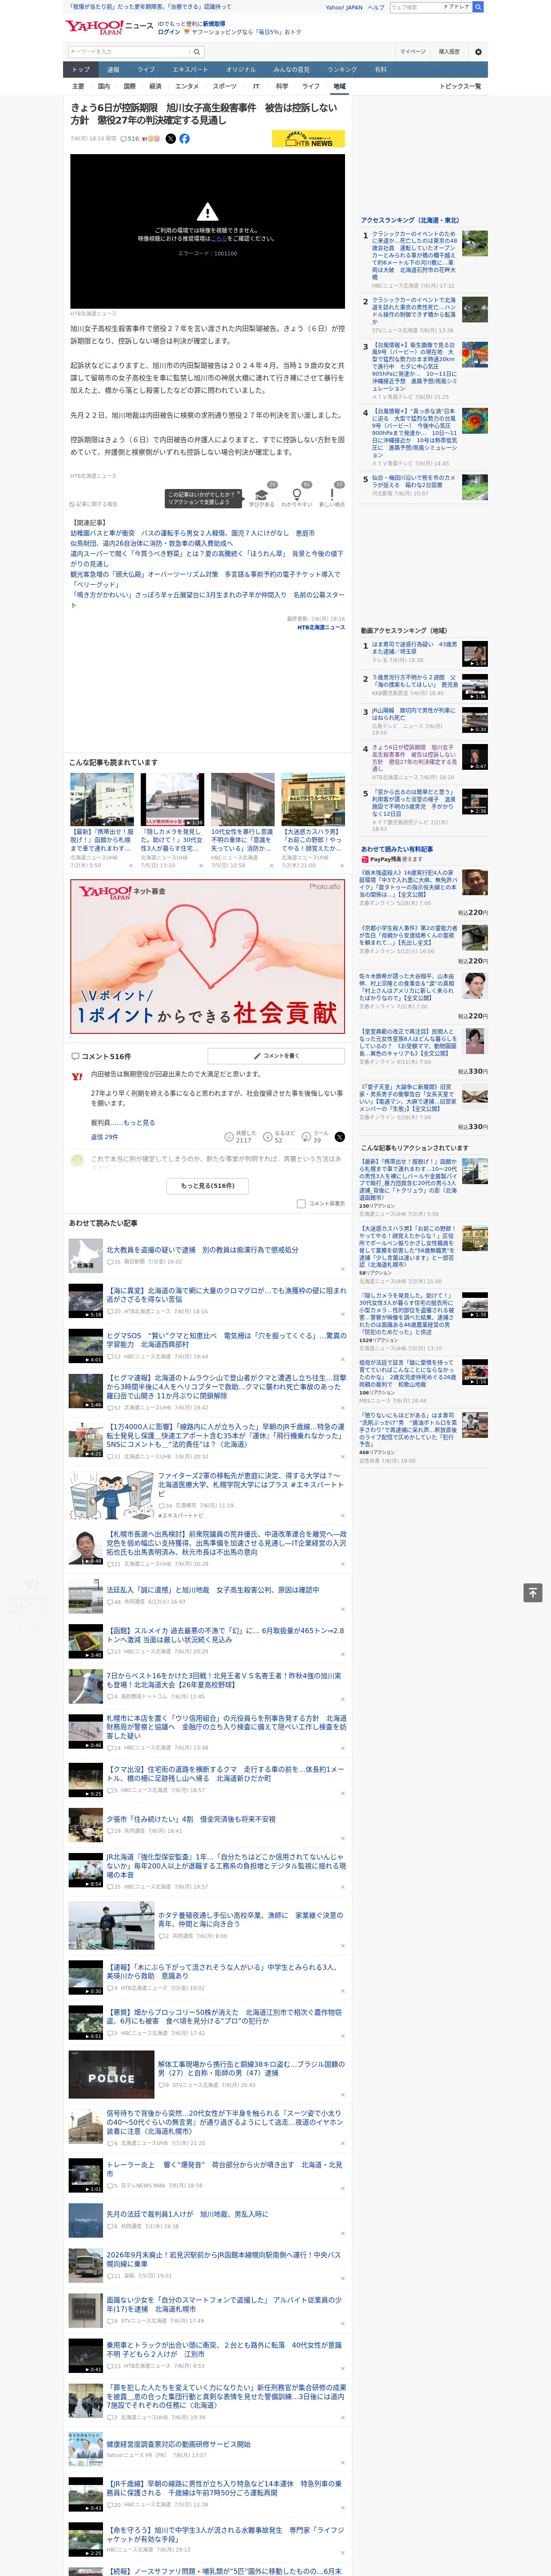
Task: Open the 購入履歴 link
Action: tap(449, 51)
